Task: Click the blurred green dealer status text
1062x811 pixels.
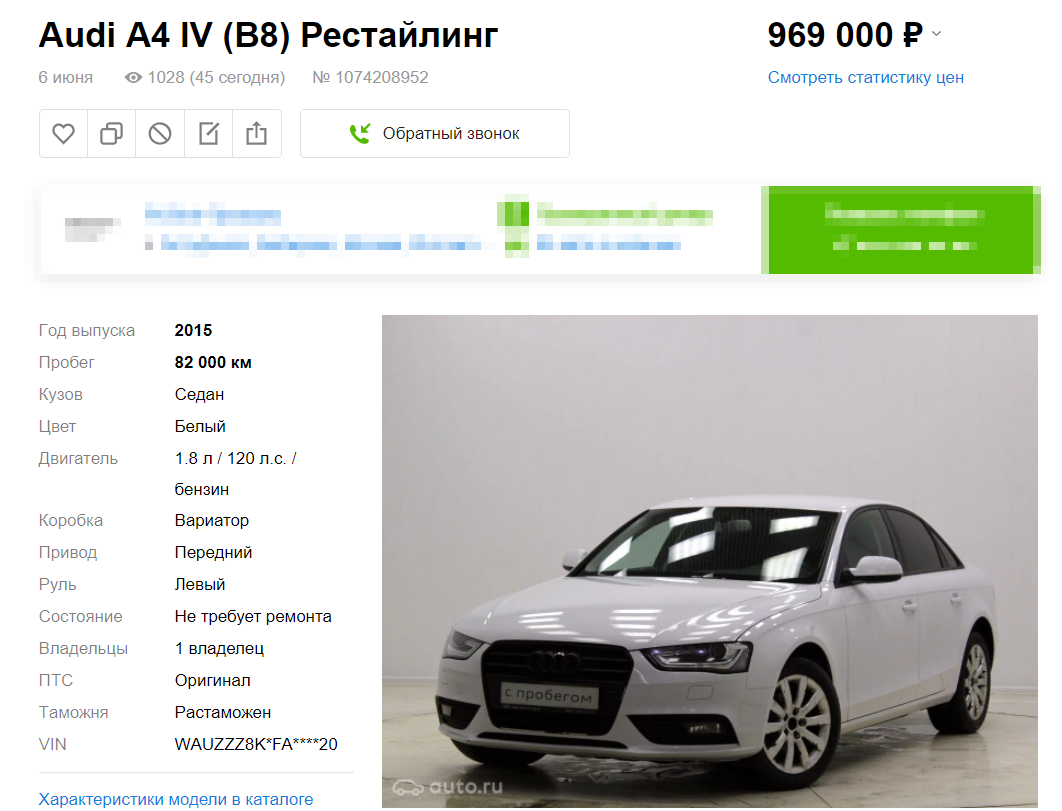Action: pyautogui.click(x=624, y=215)
